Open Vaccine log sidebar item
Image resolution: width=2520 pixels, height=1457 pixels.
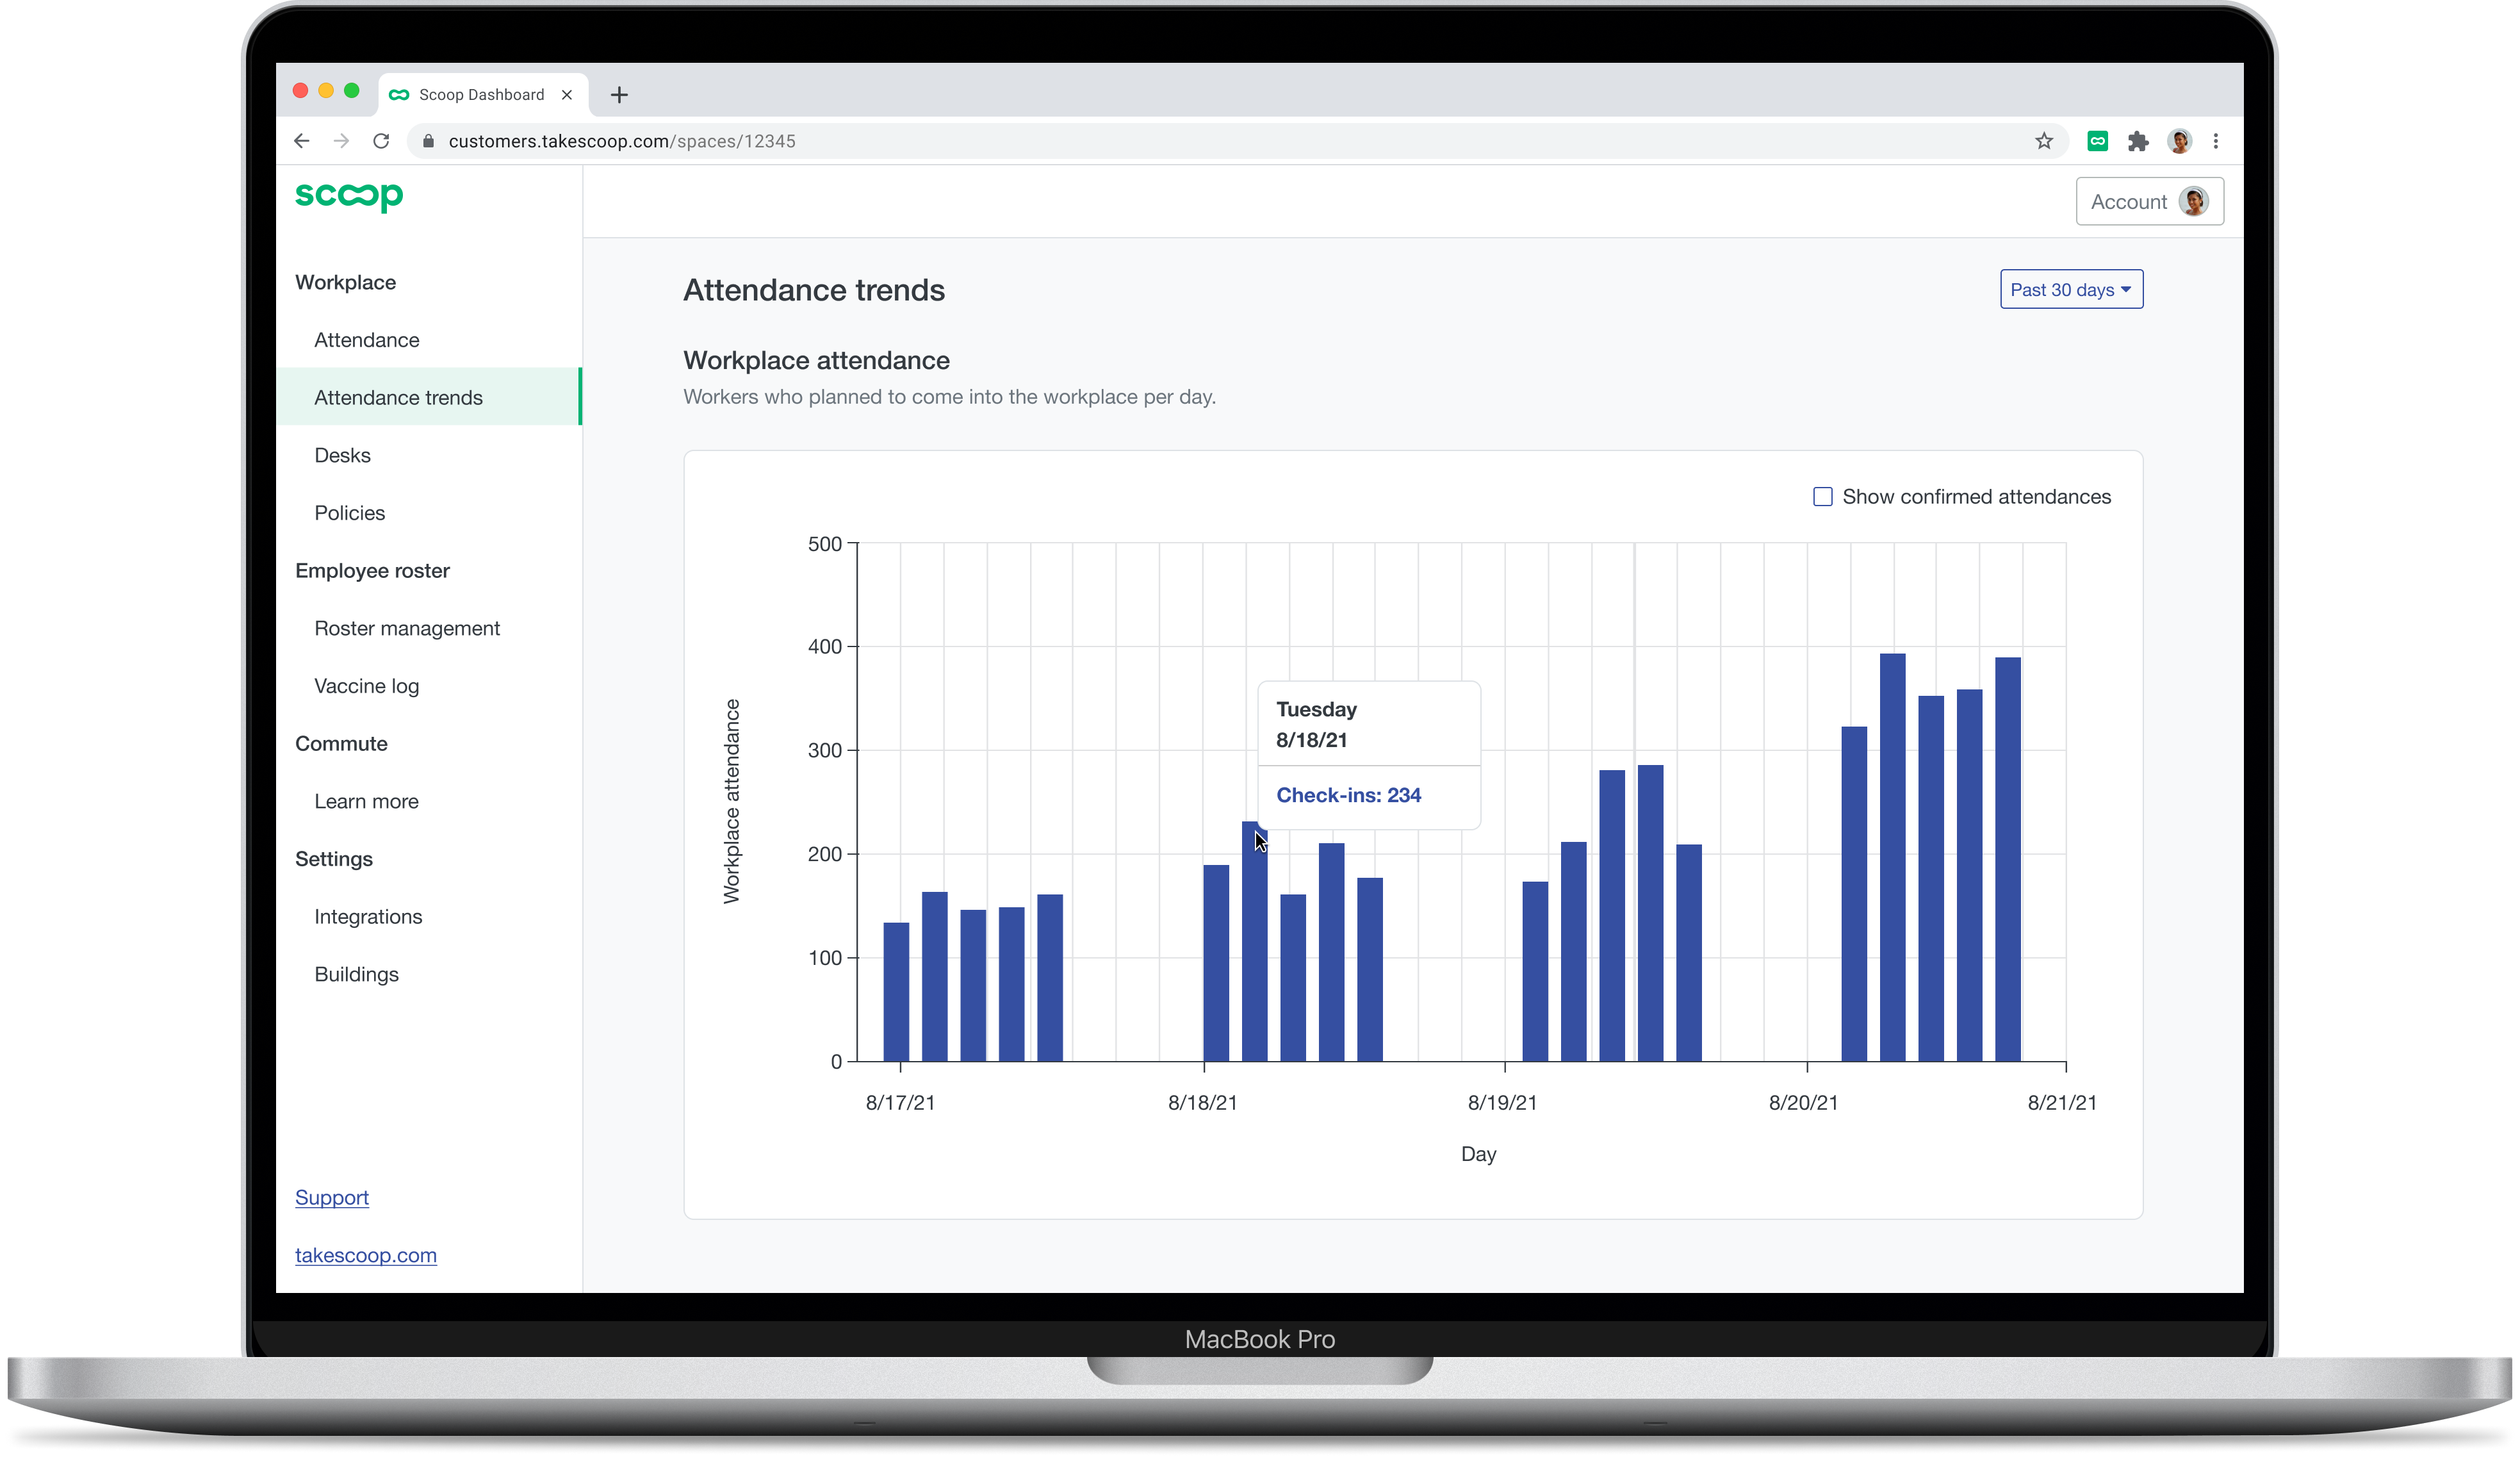point(366,686)
